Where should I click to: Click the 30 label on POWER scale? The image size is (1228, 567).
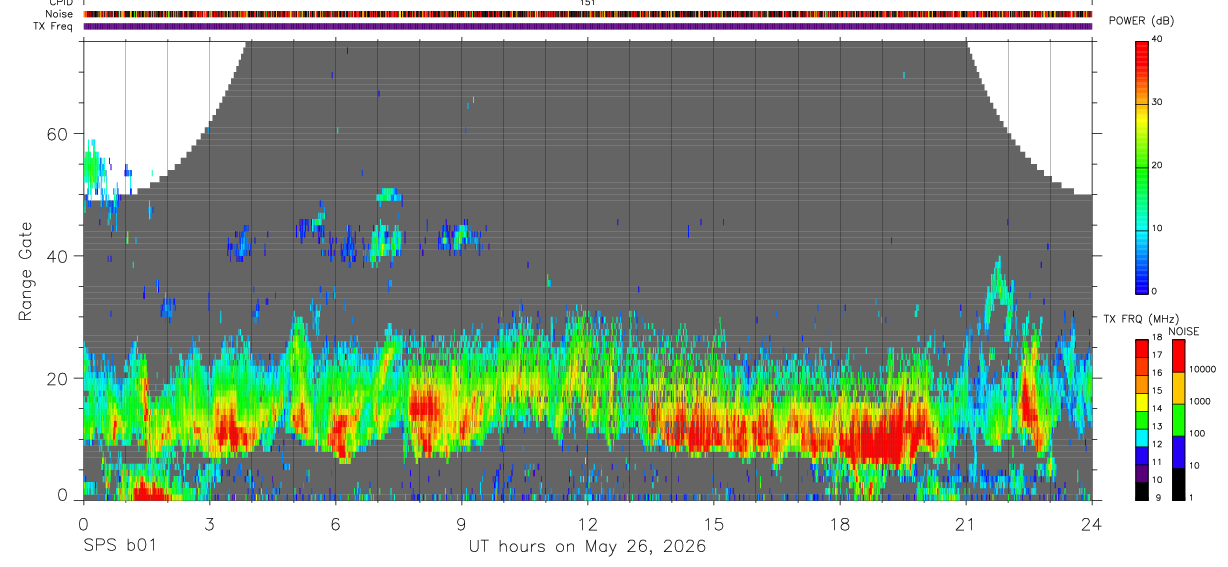[1157, 102]
